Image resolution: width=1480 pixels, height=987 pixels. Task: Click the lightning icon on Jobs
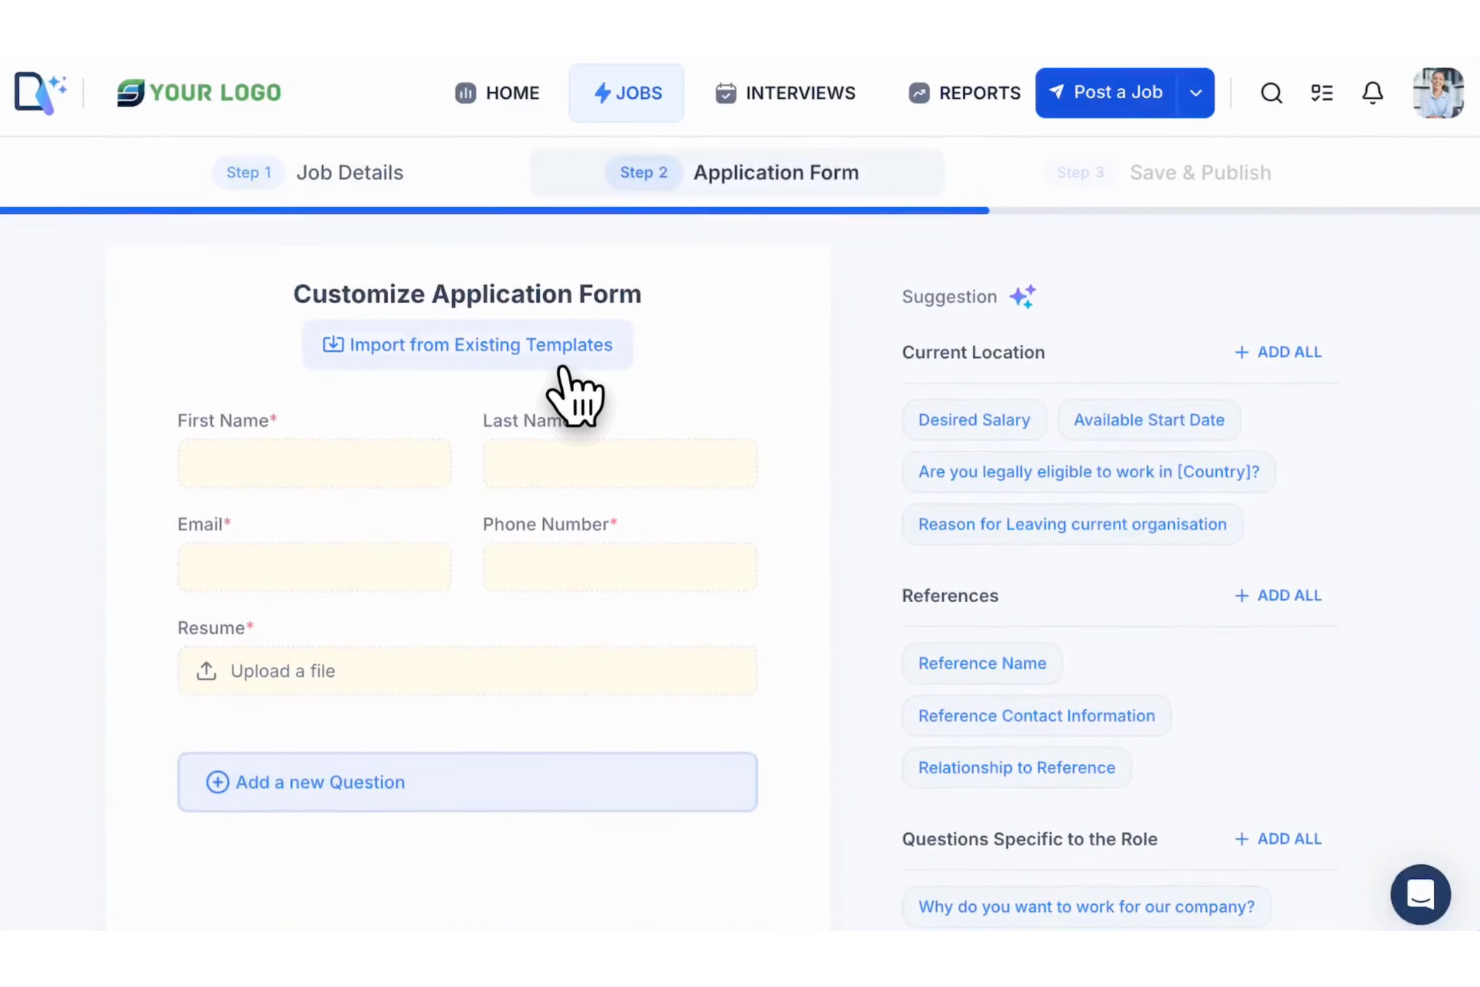coord(600,92)
